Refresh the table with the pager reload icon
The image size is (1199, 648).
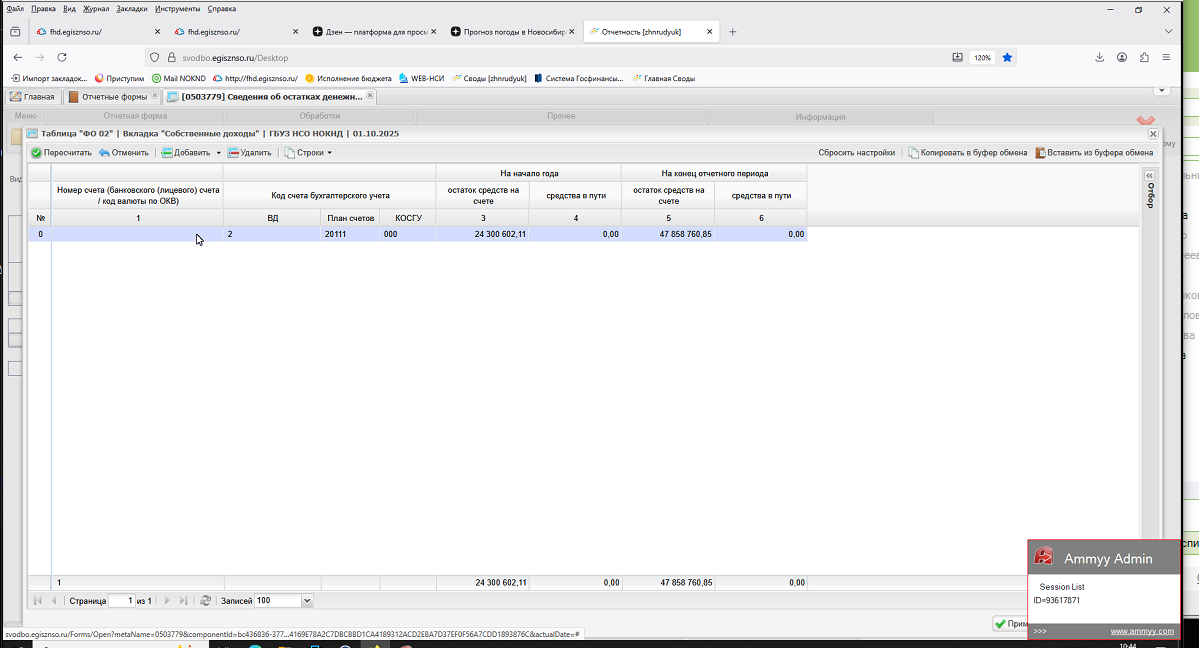point(206,601)
